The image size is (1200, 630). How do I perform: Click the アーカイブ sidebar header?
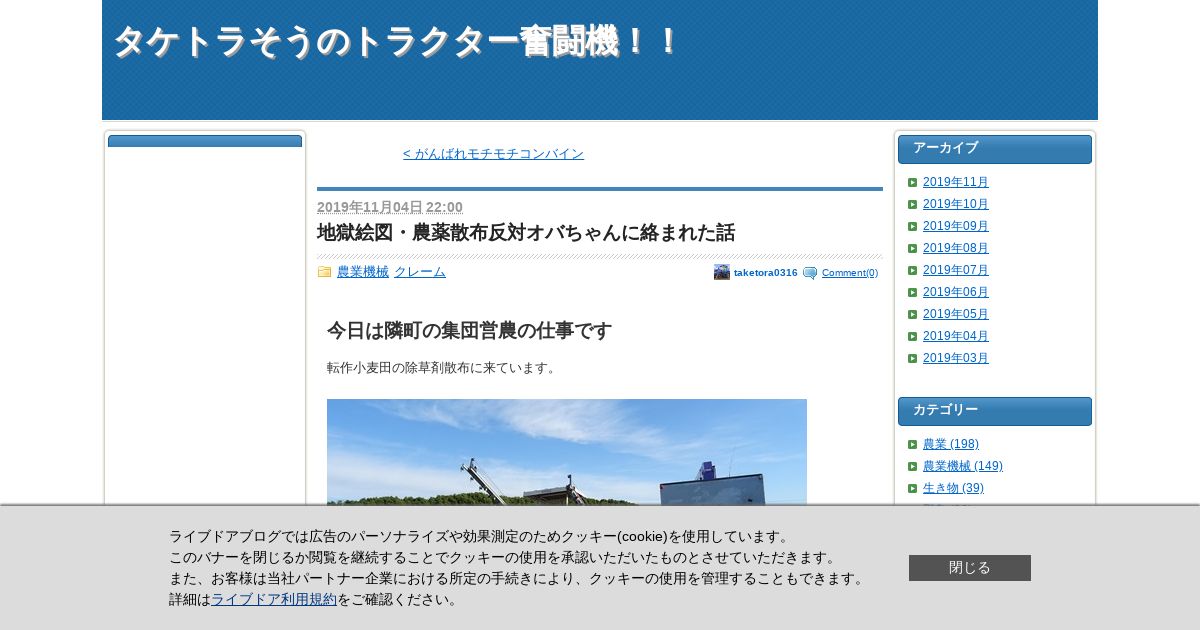[x=995, y=149]
